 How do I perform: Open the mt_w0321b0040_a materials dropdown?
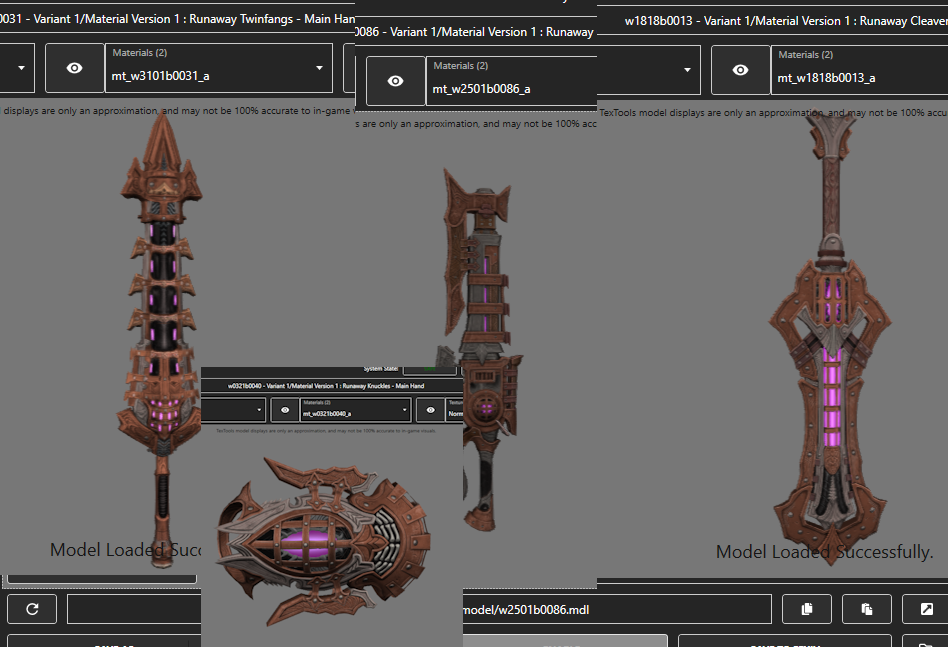pos(356,410)
